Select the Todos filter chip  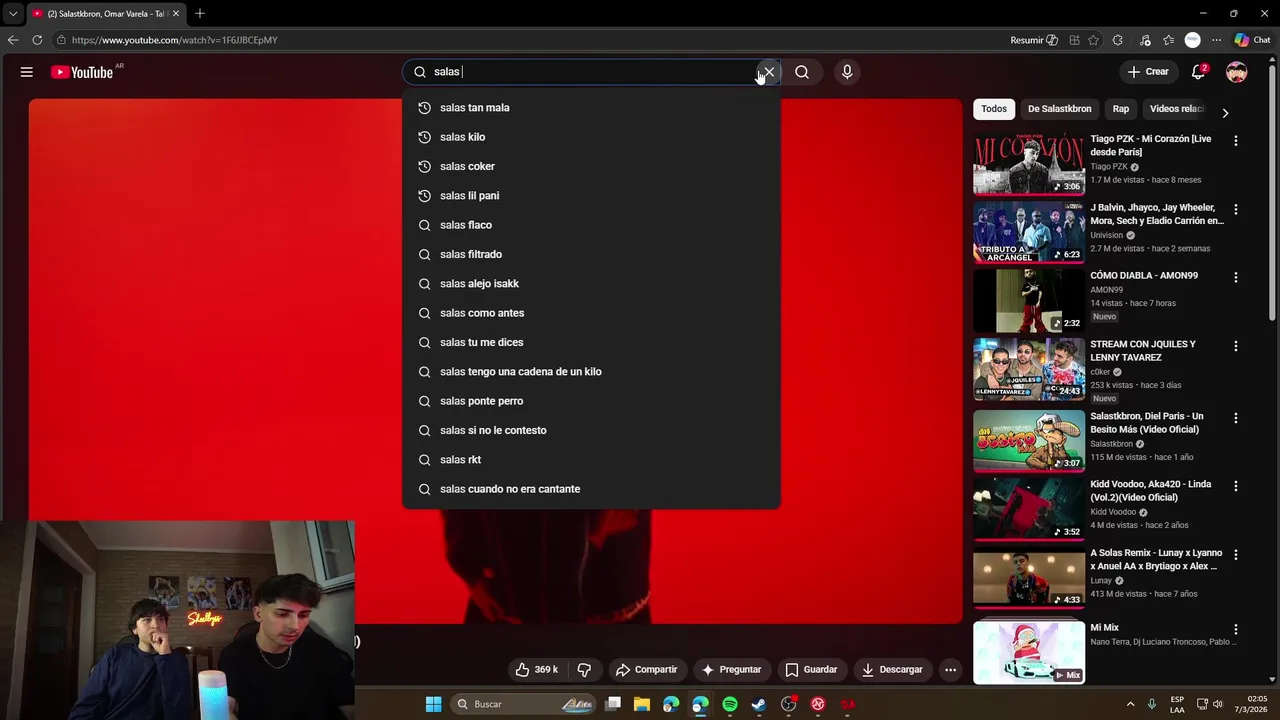(994, 109)
